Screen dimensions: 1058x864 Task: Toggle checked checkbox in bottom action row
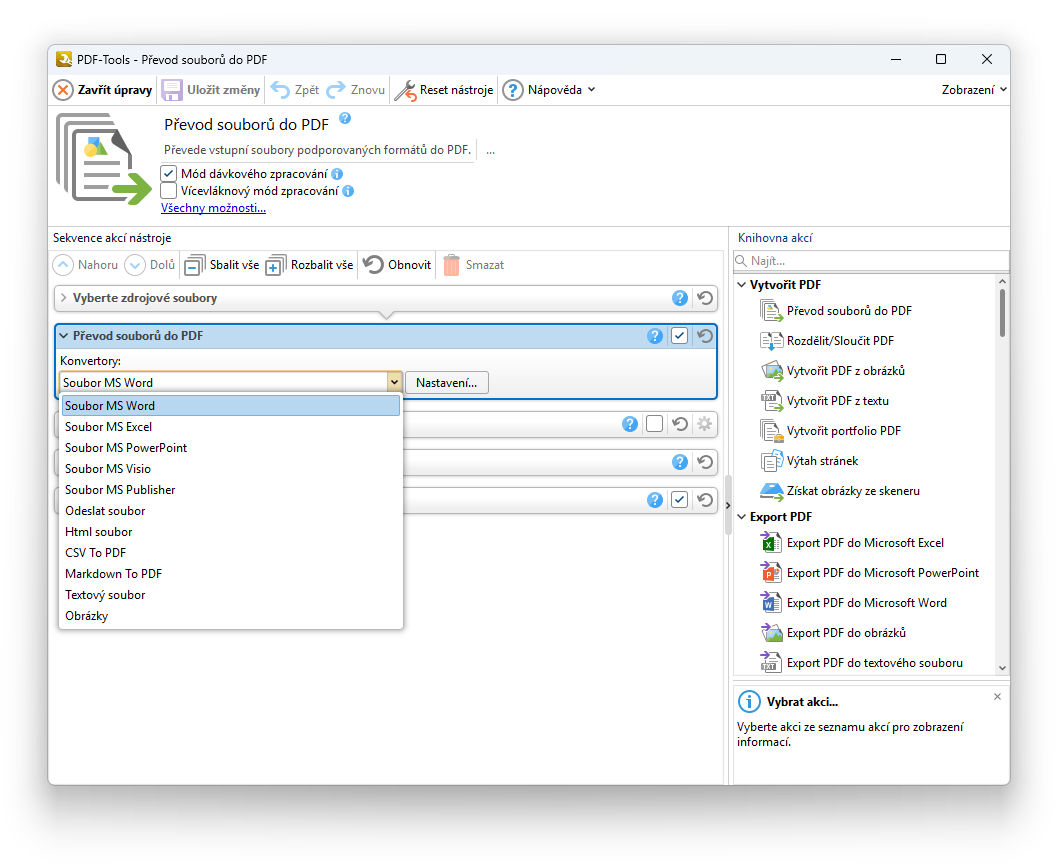click(x=679, y=500)
